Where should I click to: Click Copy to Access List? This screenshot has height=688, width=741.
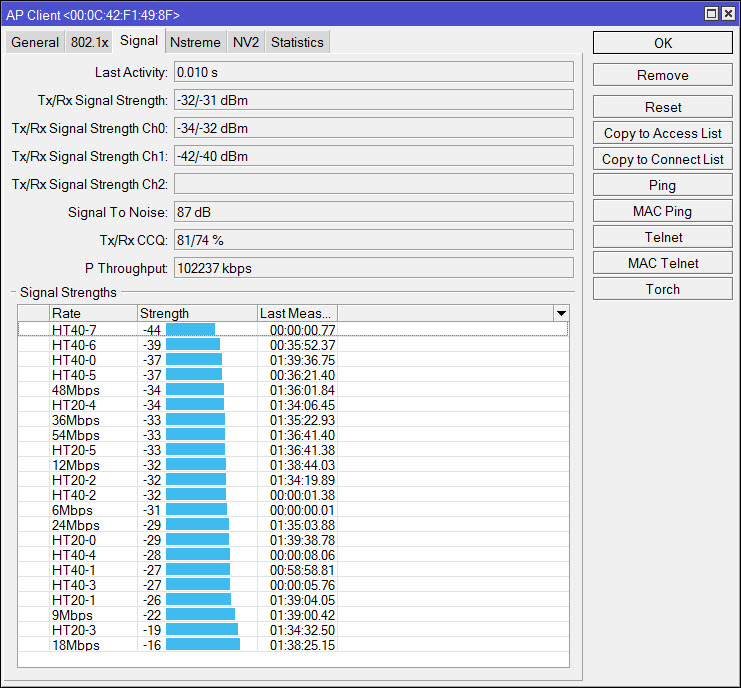click(x=663, y=133)
